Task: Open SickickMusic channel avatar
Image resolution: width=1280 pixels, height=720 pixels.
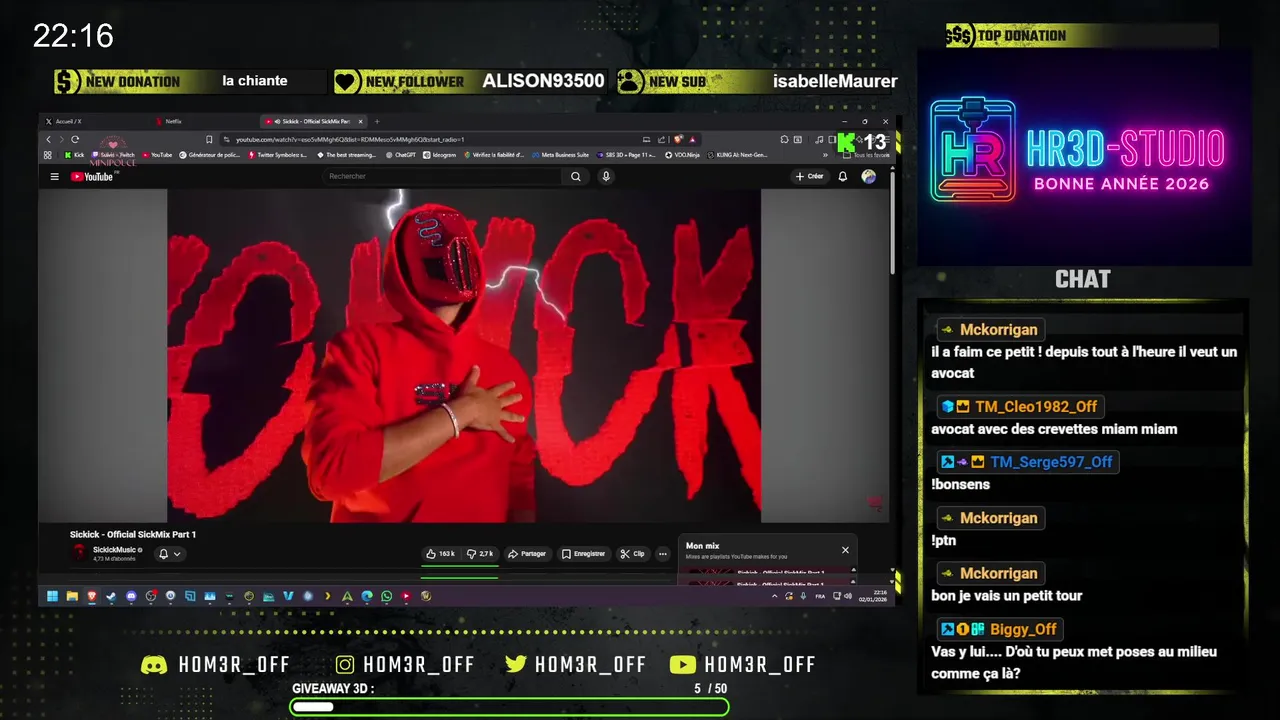Action: pyautogui.click(x=80, y=552)
